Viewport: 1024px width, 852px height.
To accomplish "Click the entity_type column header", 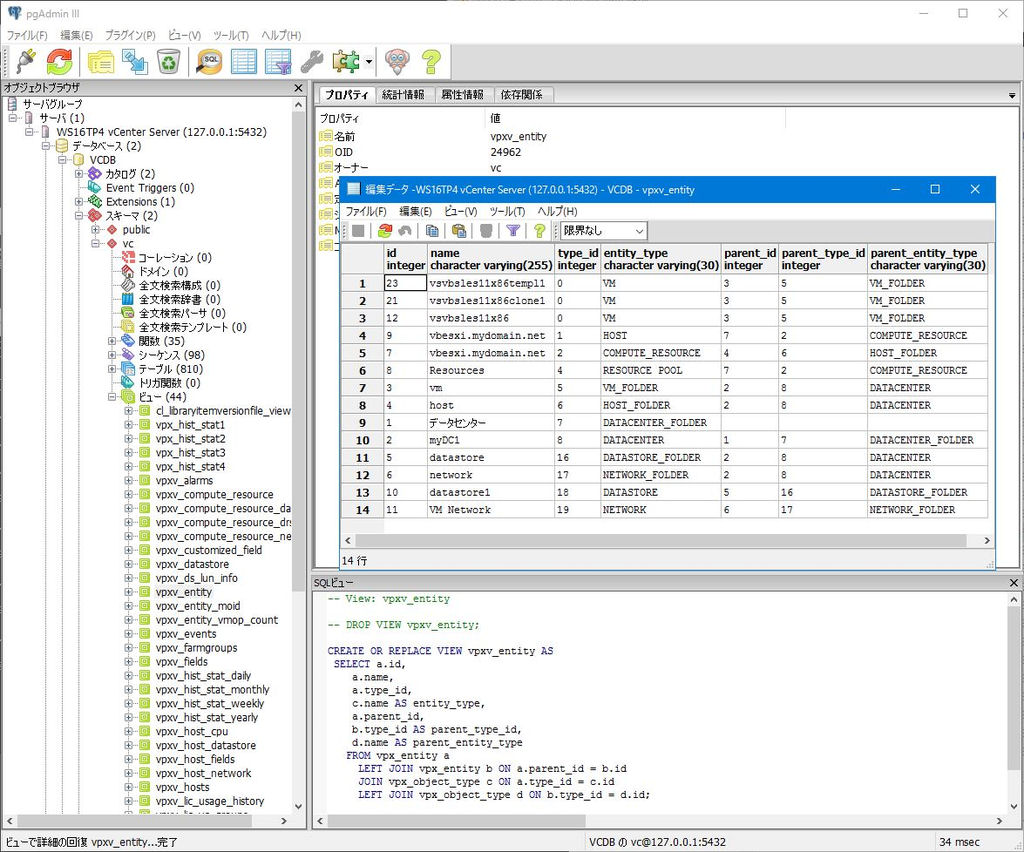I will click(660, 259).
